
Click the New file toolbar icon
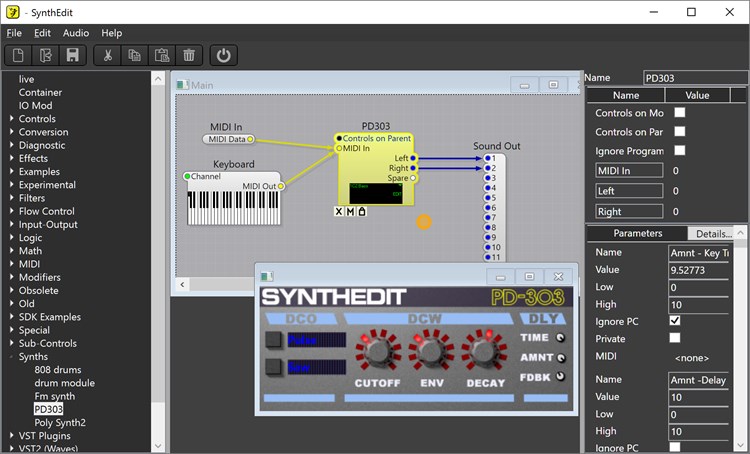(x=19, y=56)
